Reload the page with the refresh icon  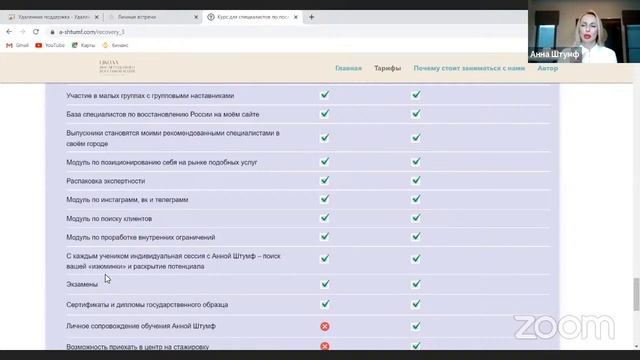point(36,31)
